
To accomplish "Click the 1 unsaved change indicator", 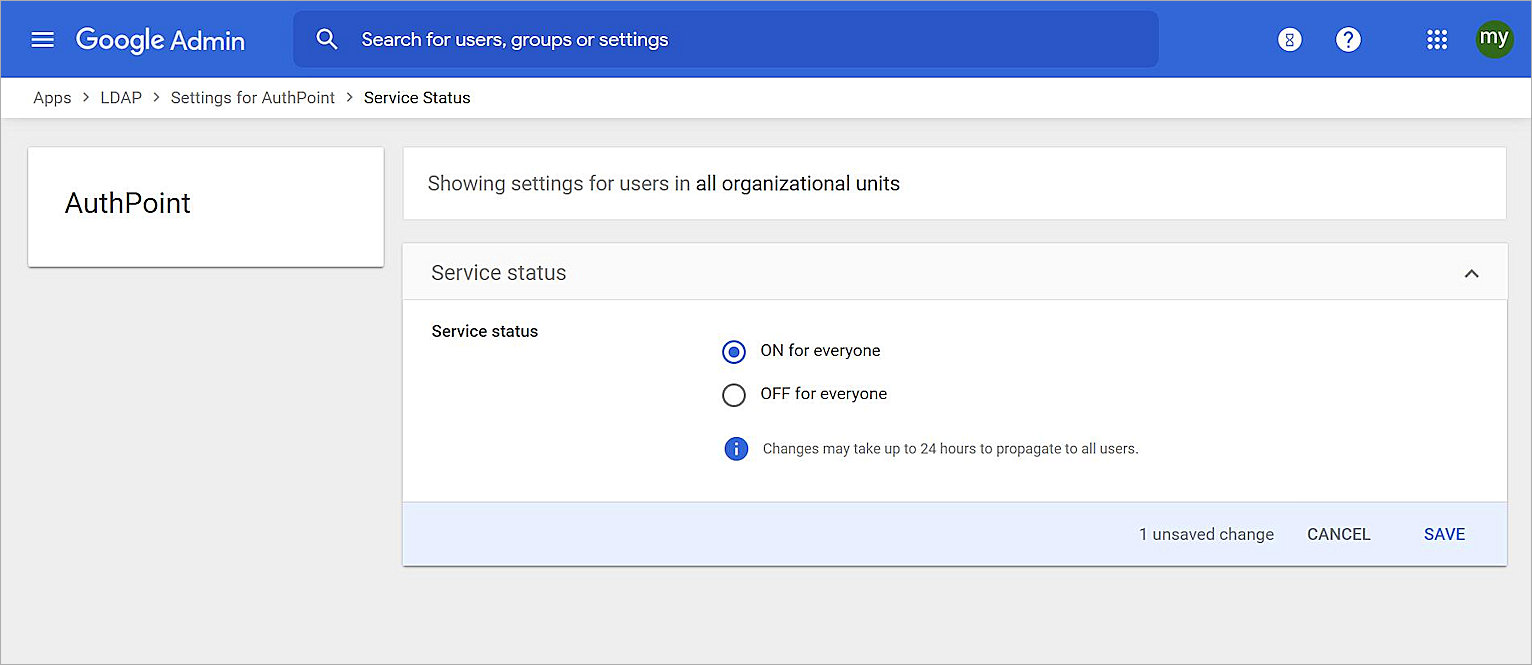I will (x=1206, y=534).
